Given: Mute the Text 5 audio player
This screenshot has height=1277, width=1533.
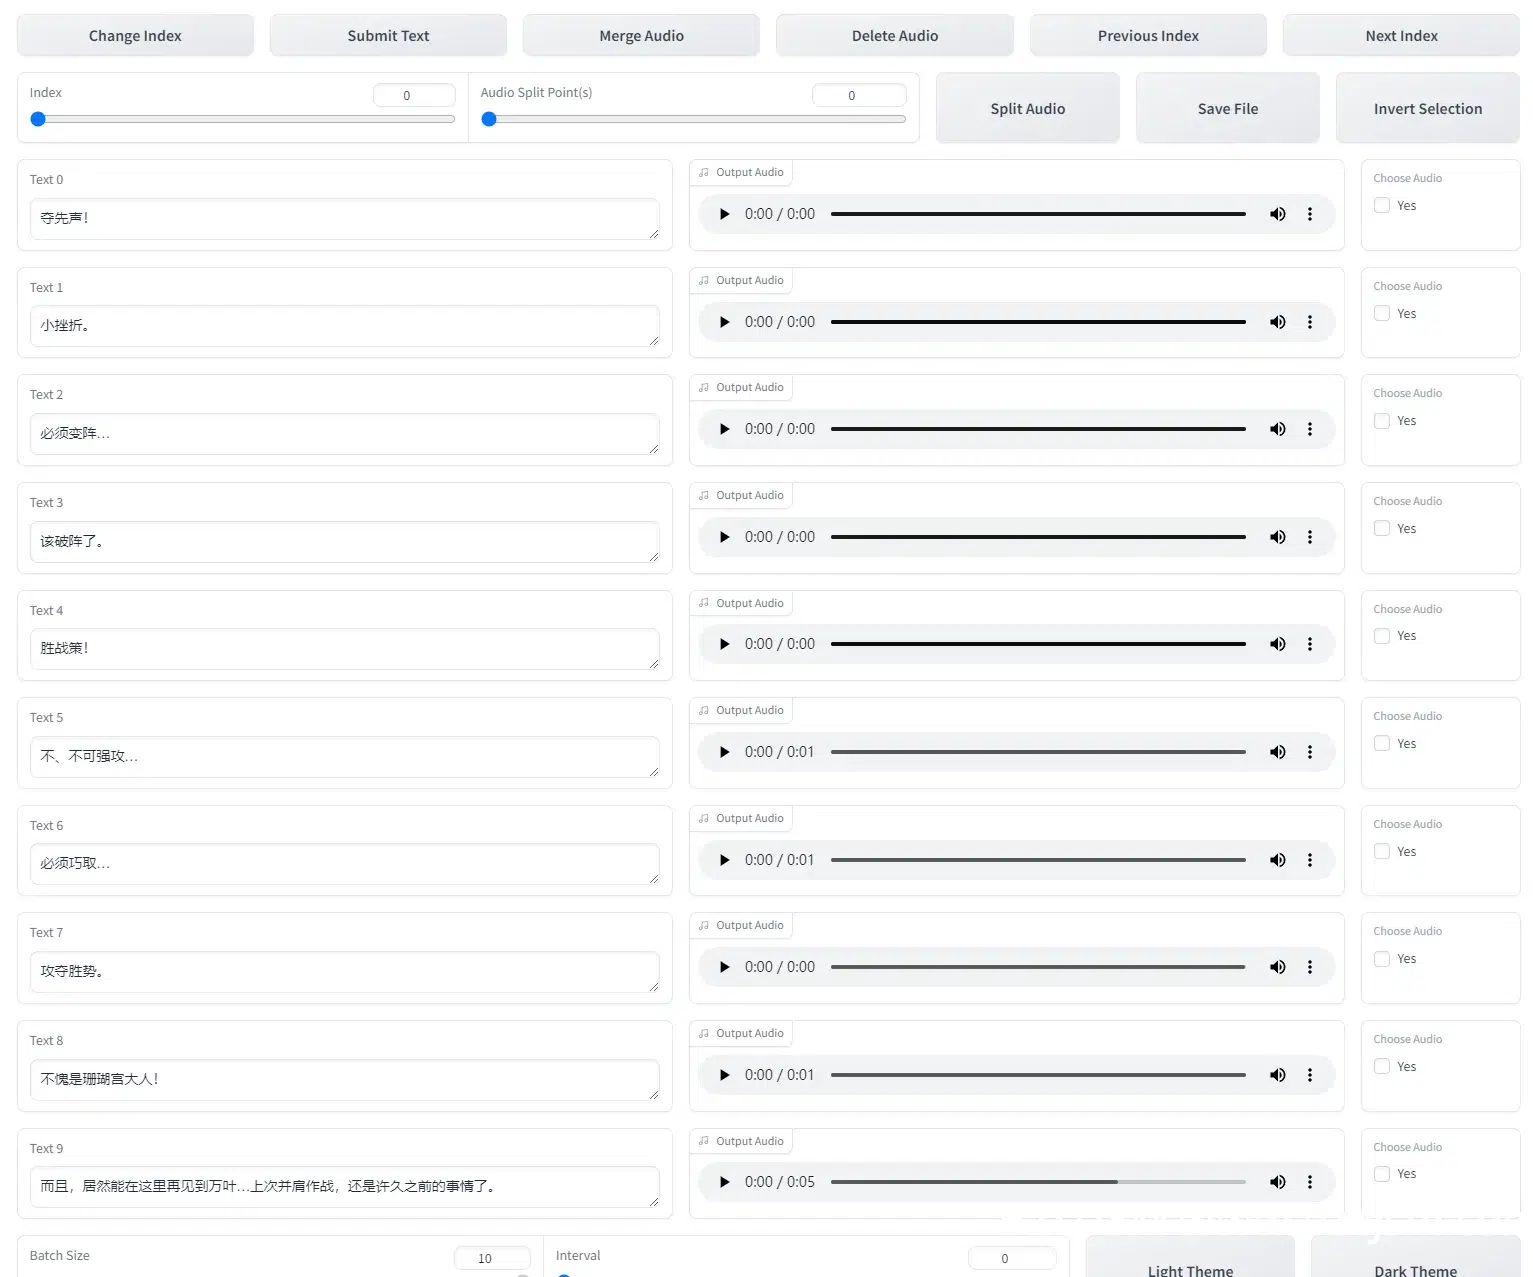Looking at the screenshot, I should (x=1278, y=752).
